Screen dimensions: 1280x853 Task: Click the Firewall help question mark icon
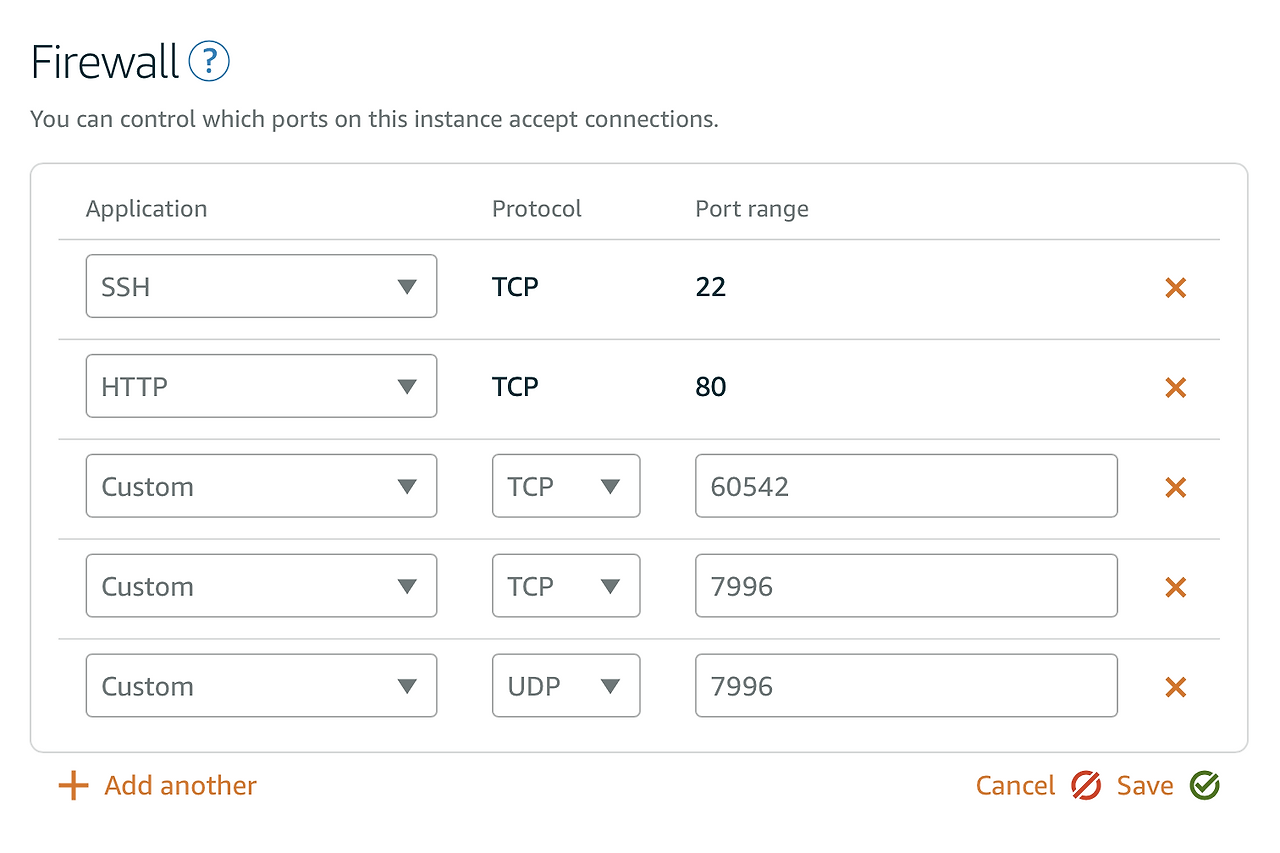tap(209, 62)
